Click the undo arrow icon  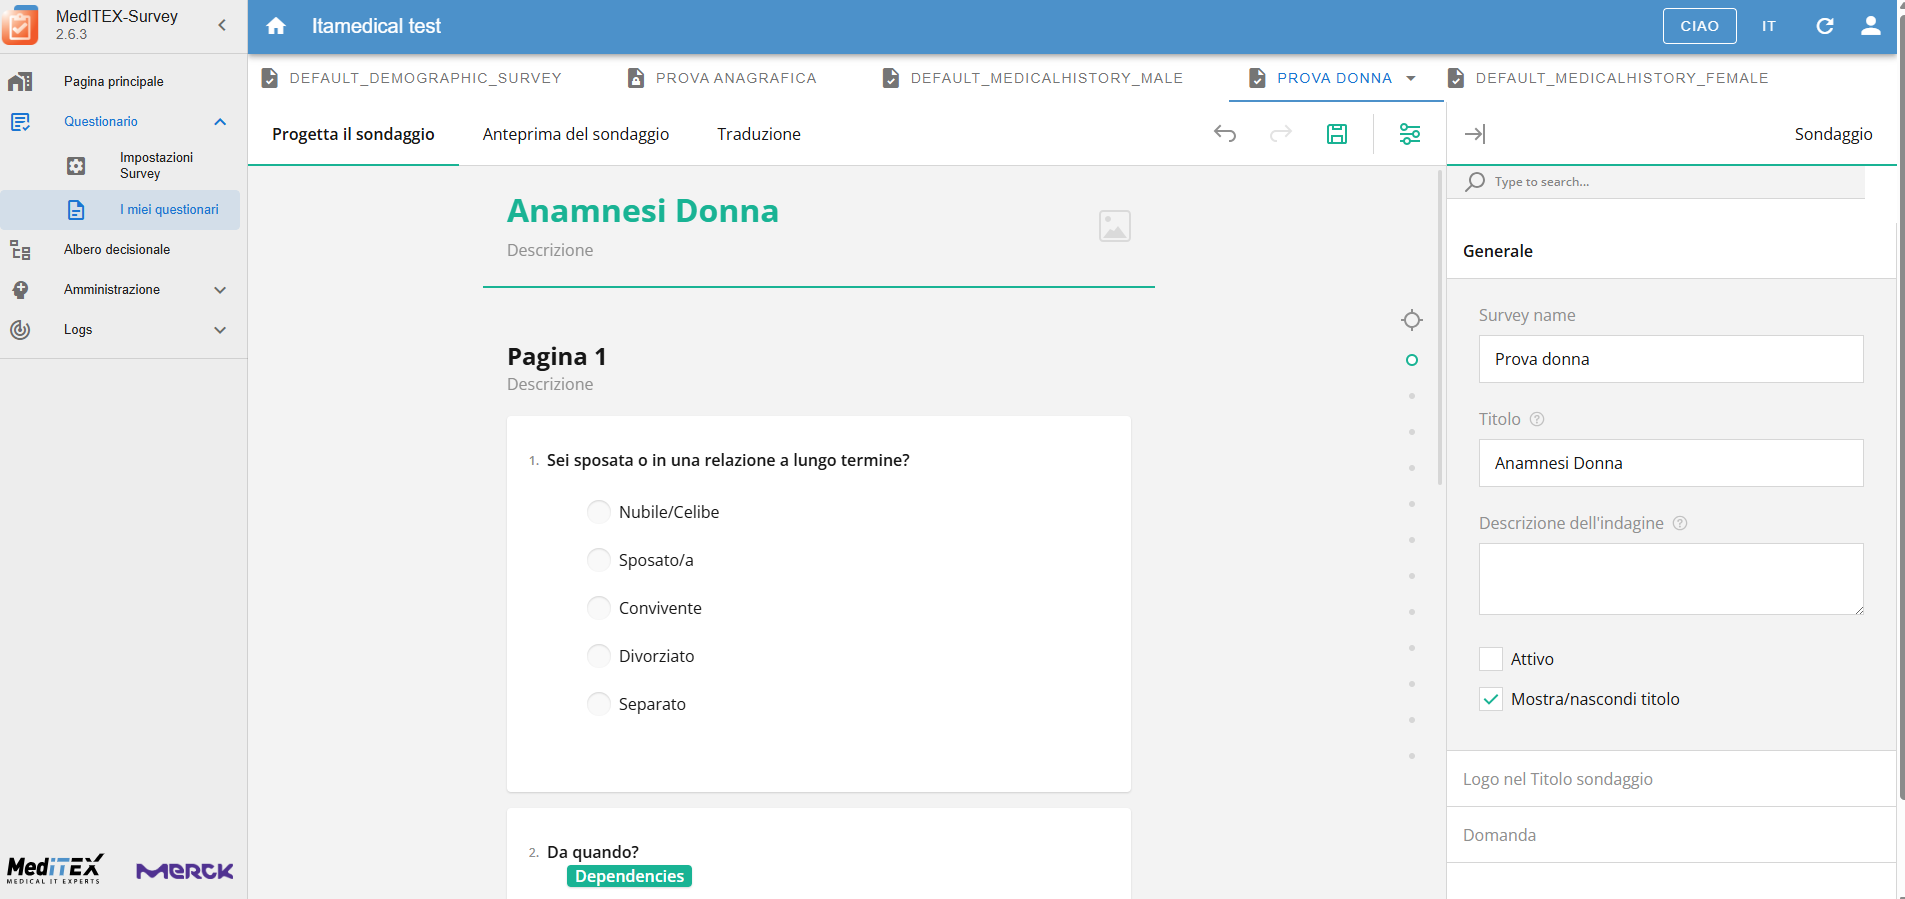pos(1225,134)
